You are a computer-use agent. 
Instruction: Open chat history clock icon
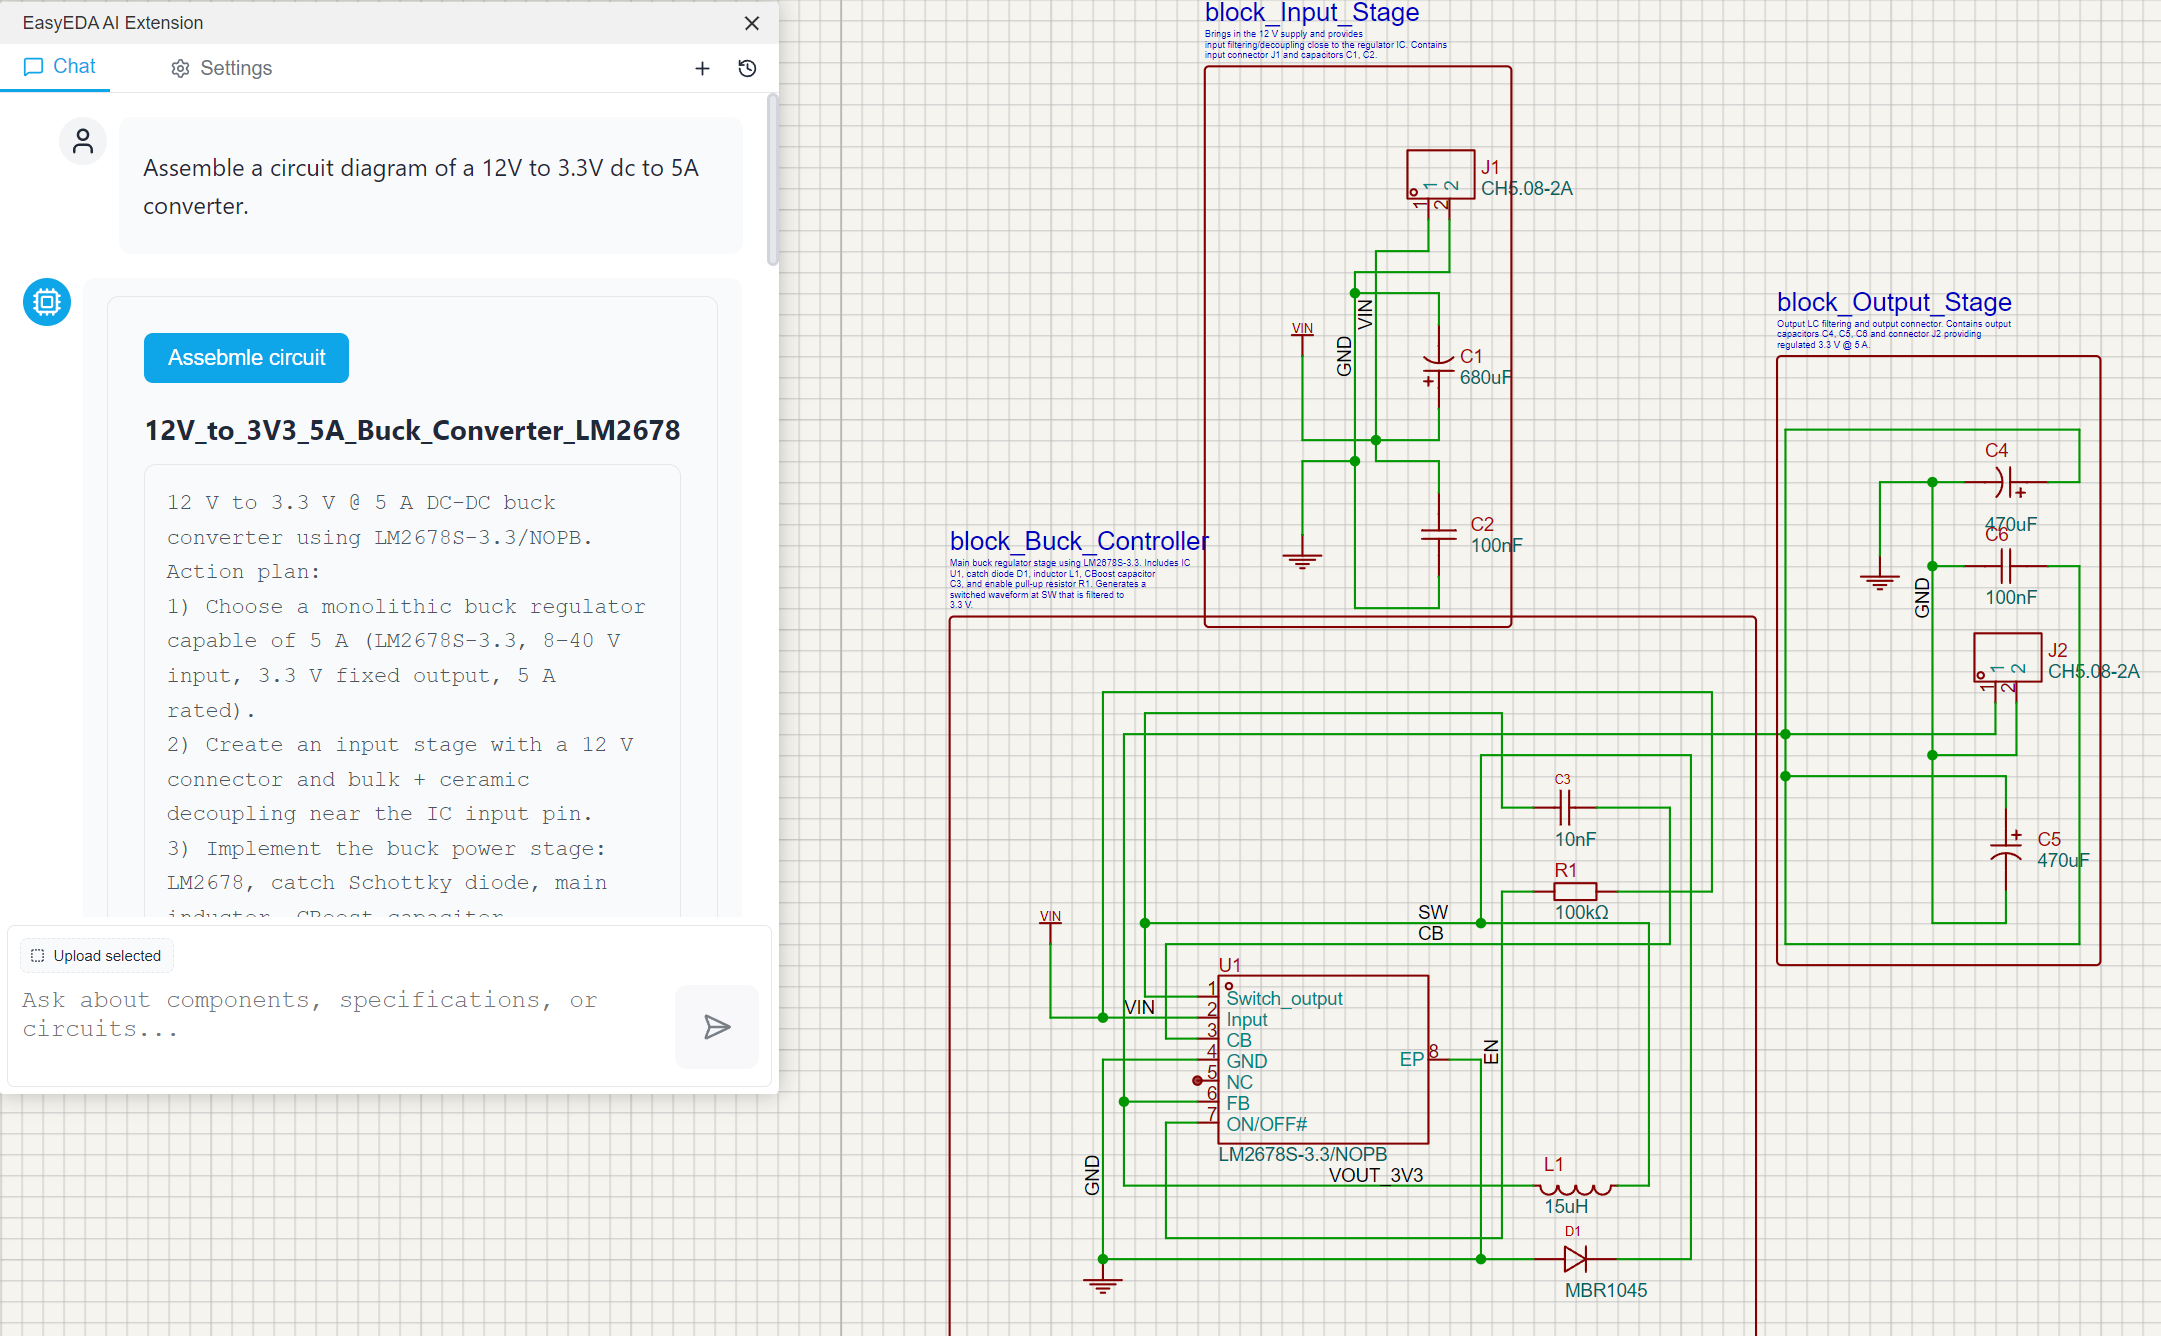click(747, 68)
